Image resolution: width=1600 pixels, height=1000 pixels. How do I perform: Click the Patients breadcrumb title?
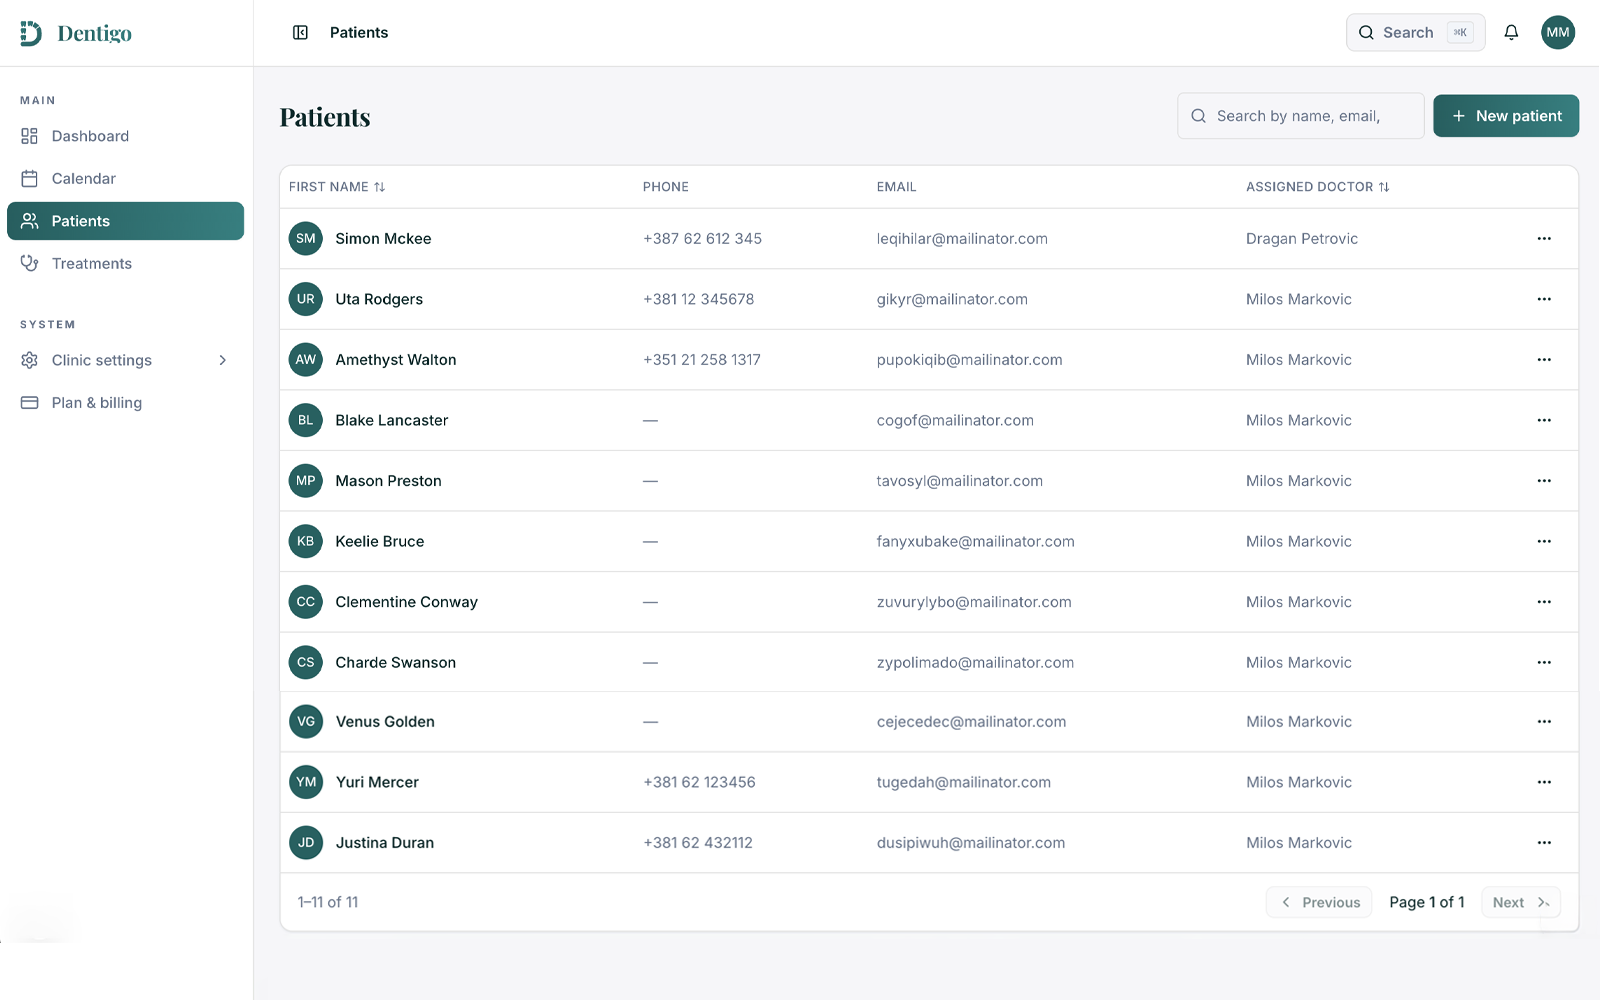(x=359, y=33)
